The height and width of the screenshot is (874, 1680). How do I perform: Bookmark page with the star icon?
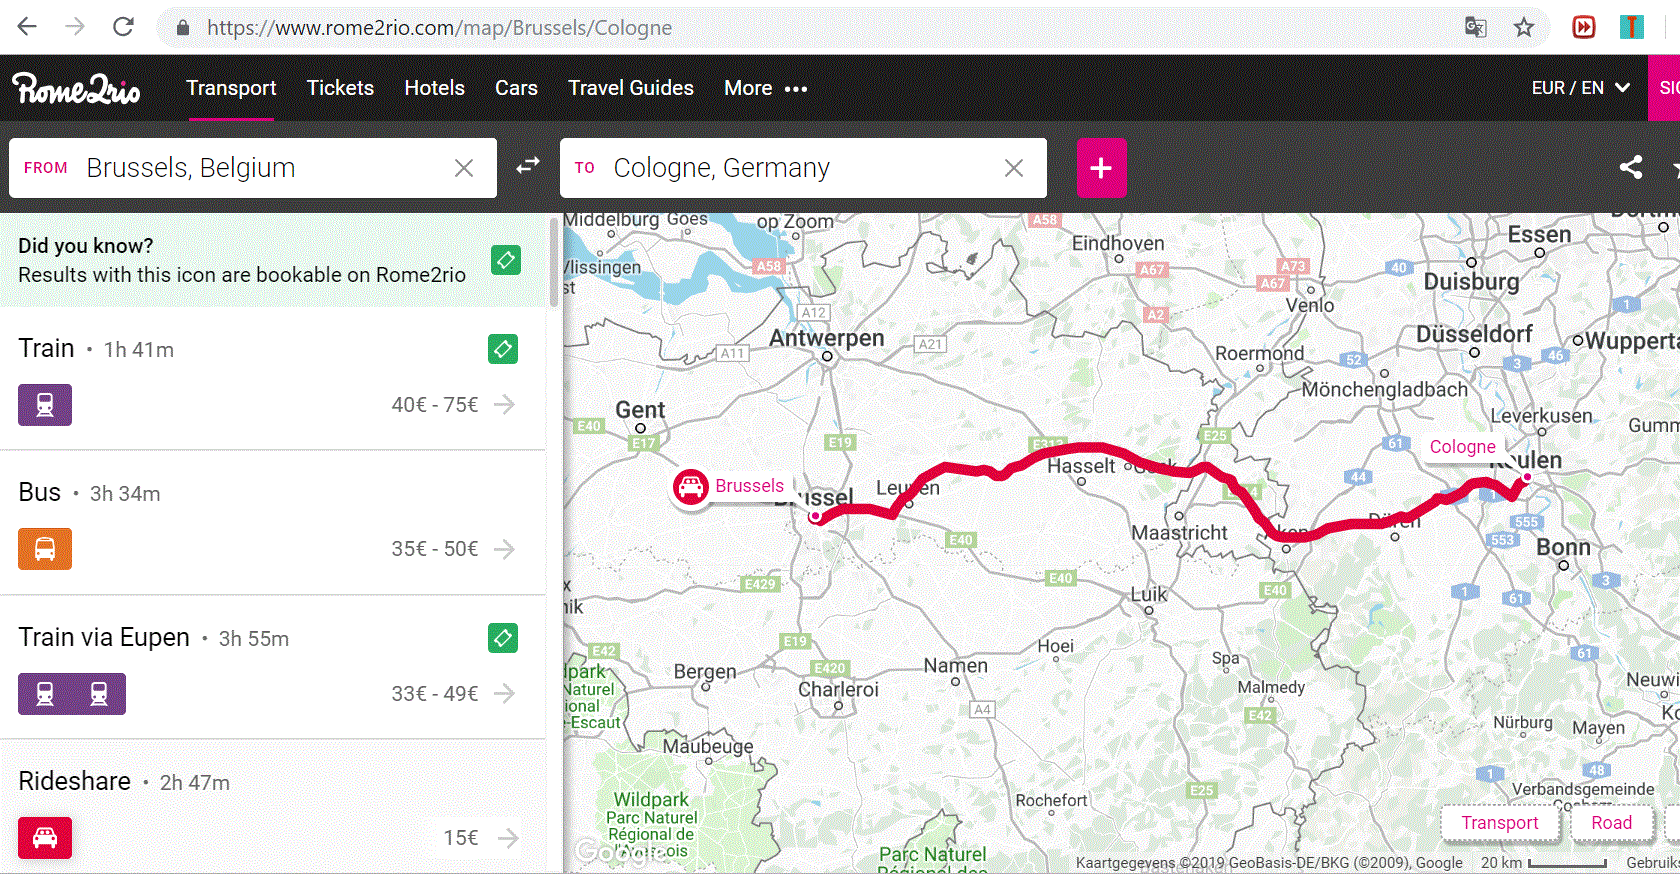coord(1523,27)
